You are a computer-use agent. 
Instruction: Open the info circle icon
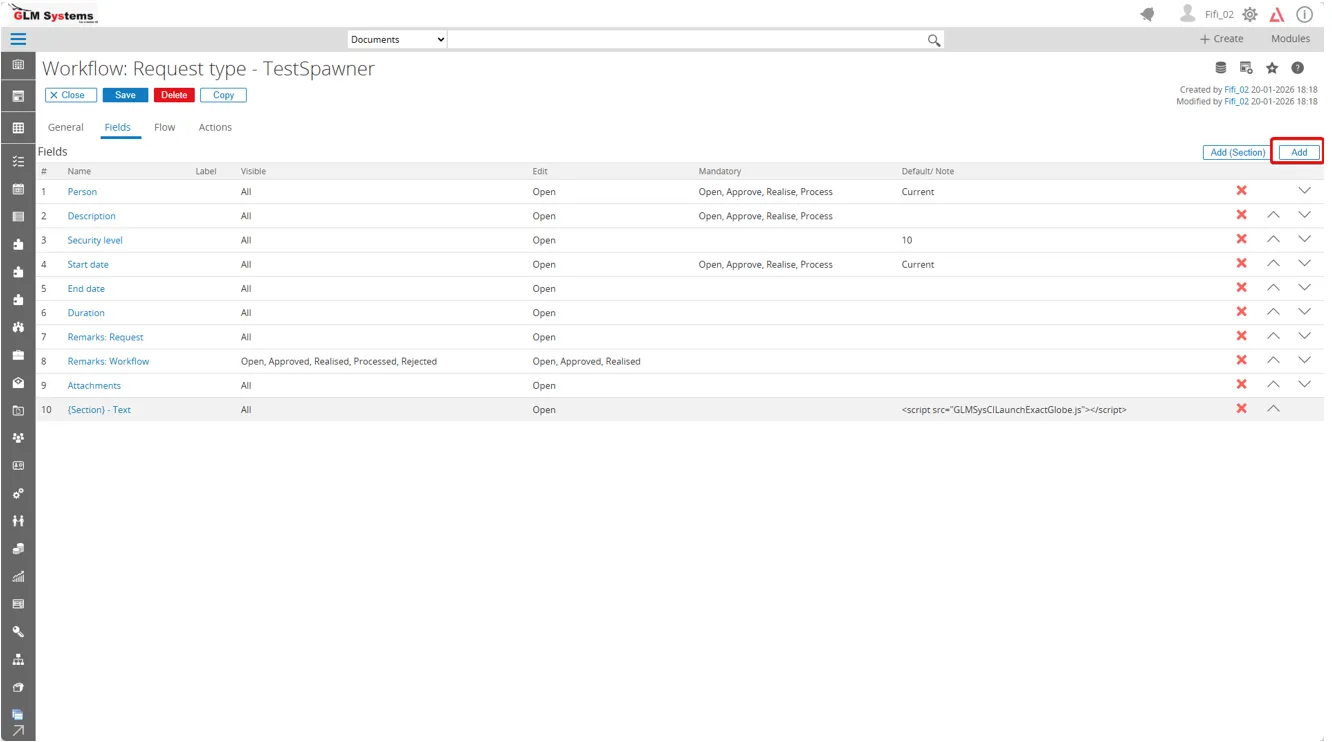point(1304,15)
